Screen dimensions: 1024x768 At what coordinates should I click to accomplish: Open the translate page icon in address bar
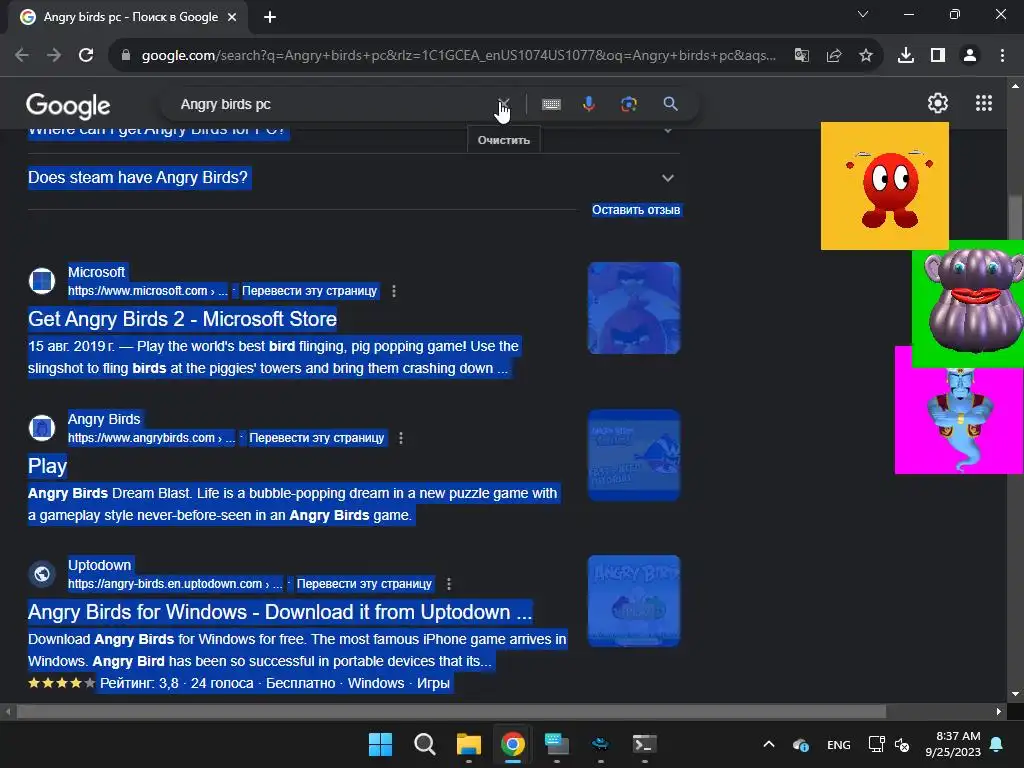click(x=801, y=56)
